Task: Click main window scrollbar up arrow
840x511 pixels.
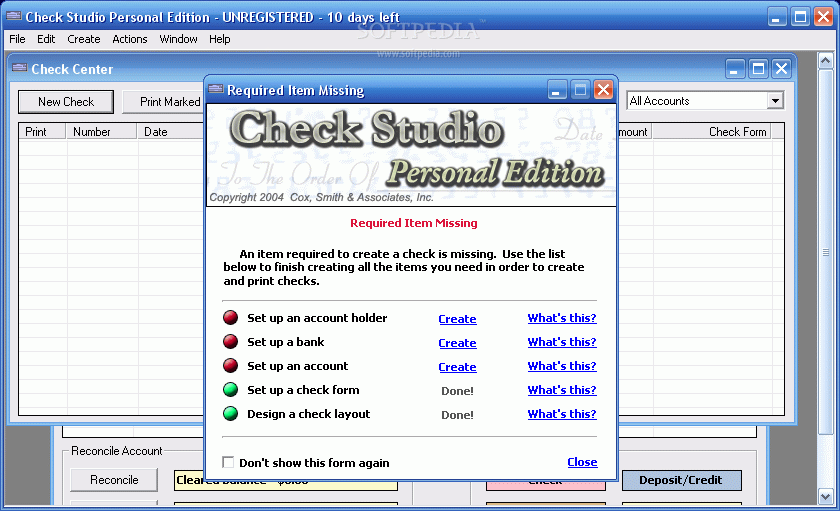Action: 826,60
